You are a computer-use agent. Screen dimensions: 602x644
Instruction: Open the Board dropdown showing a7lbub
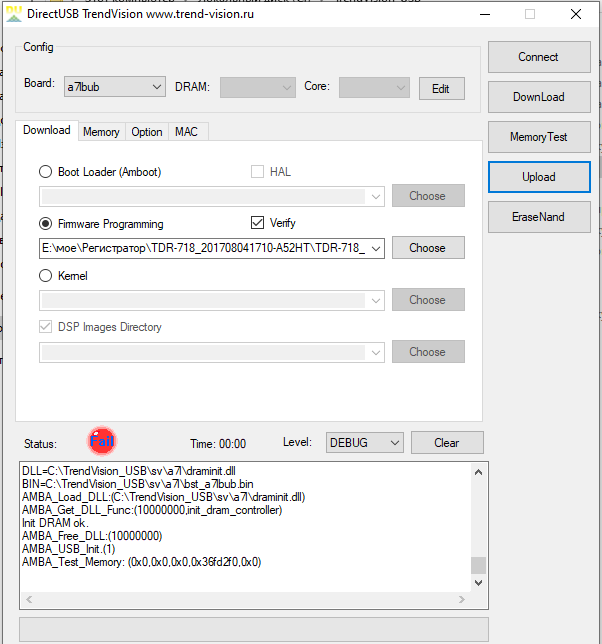coord(114,87)
